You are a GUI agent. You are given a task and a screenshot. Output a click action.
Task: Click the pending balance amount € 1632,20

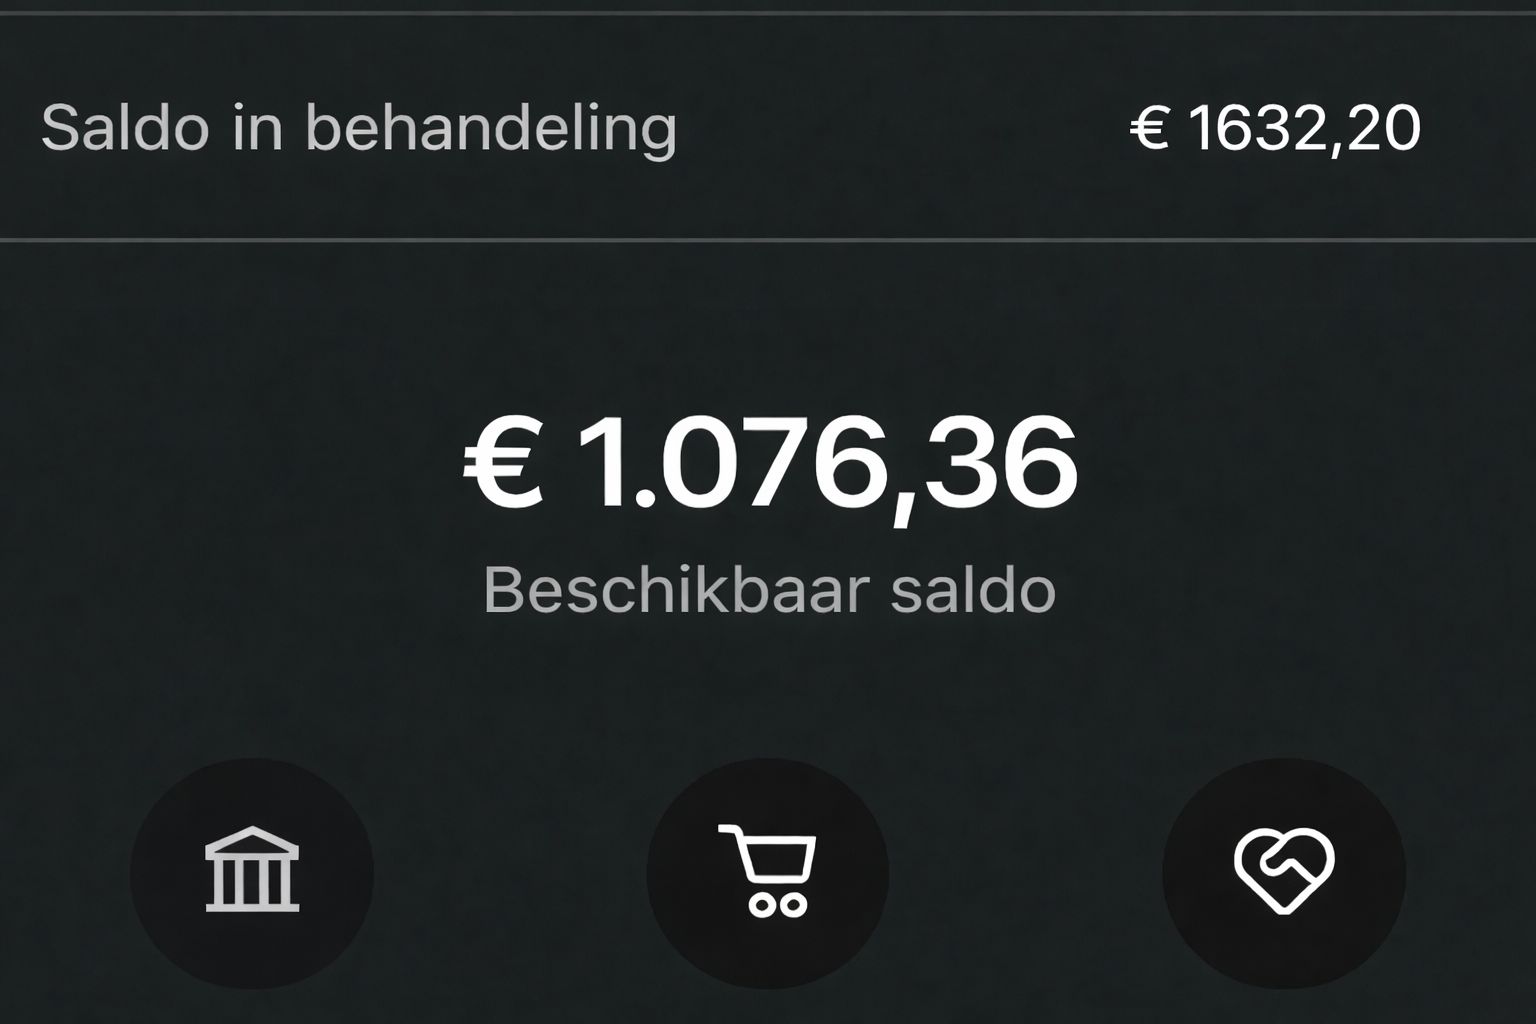[x=1275, y=128]
